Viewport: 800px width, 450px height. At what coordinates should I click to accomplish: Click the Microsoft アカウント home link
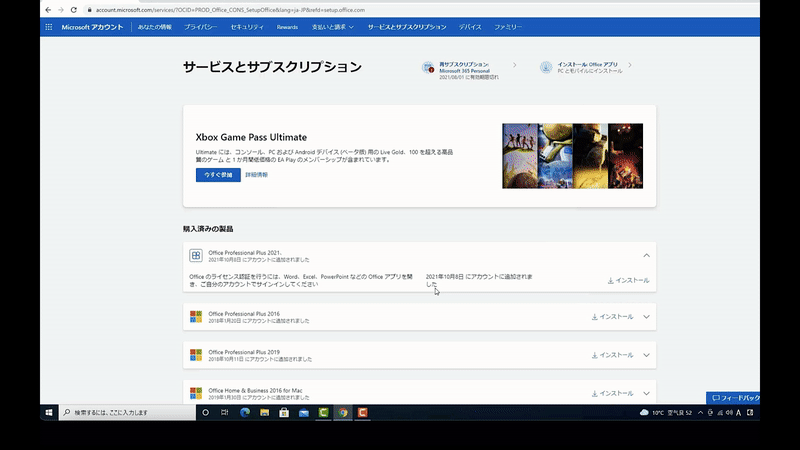pos(92,27)
